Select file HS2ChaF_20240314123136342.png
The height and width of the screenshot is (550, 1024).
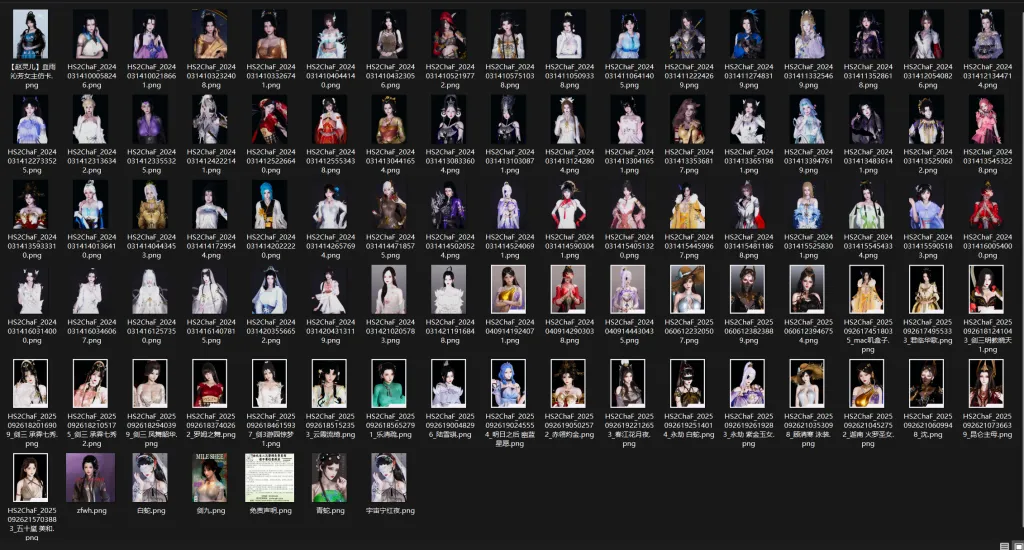point(91,120)
